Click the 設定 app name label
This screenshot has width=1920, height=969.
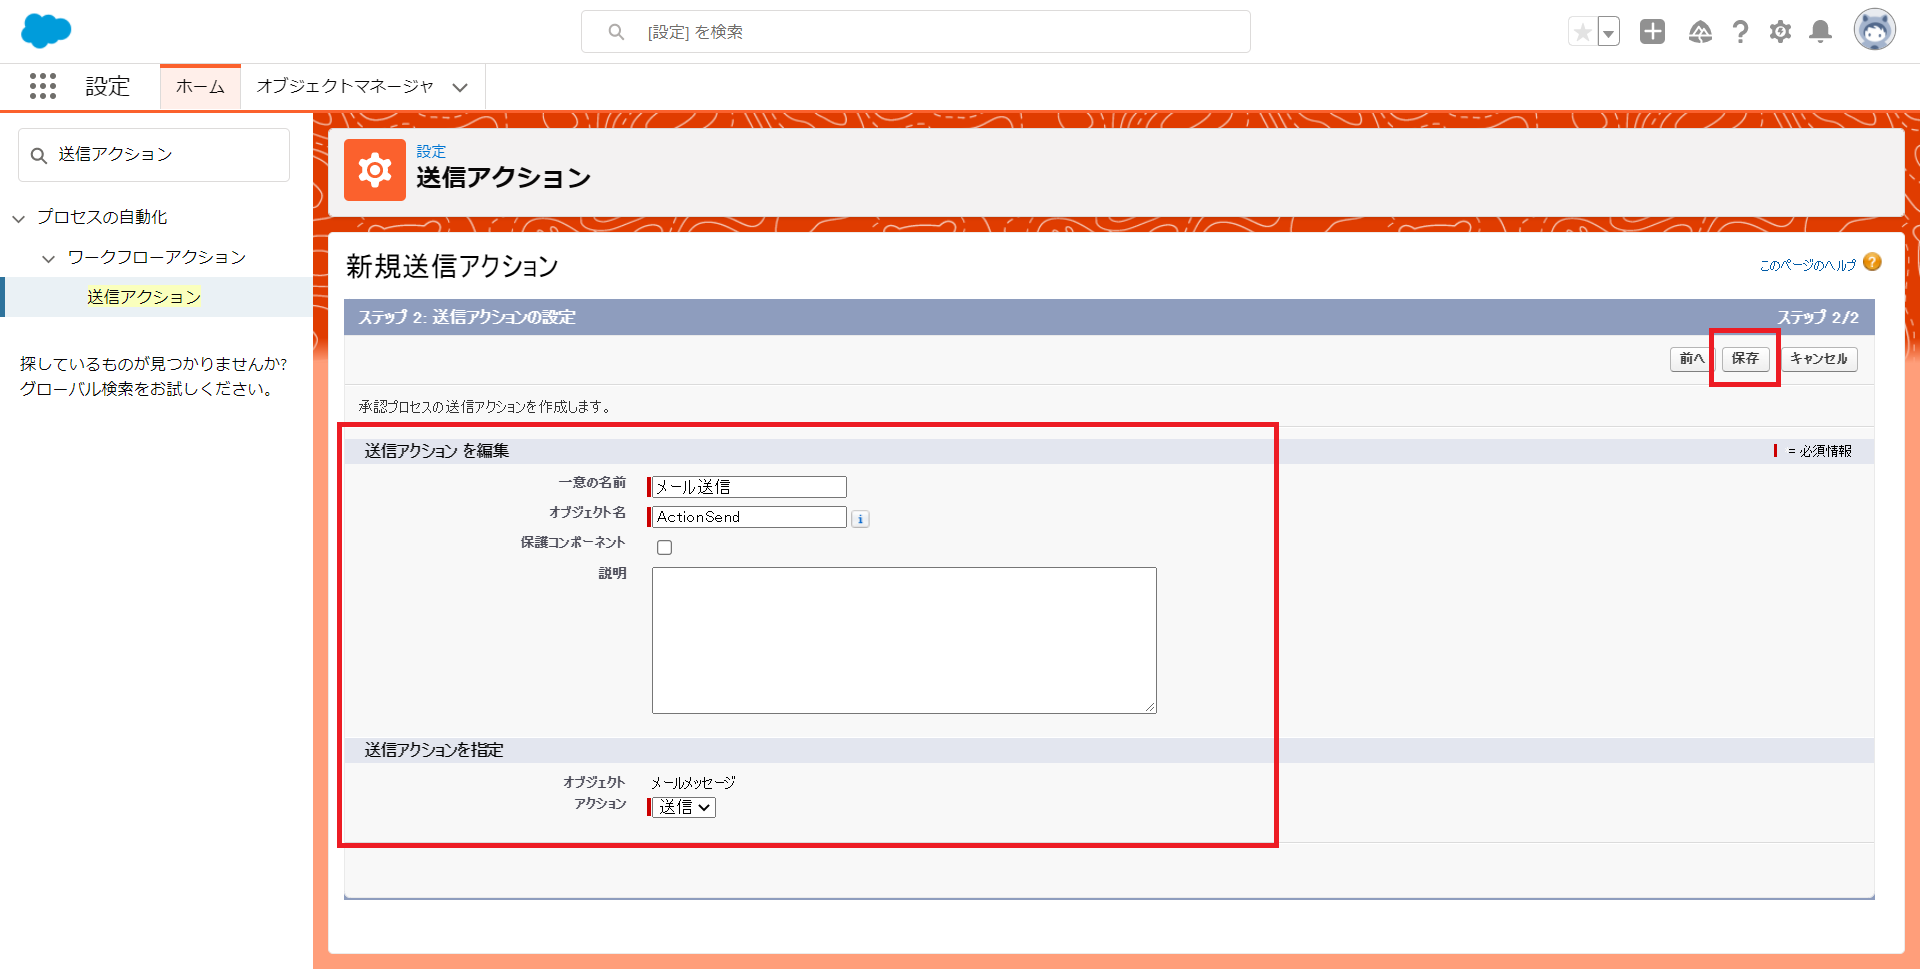108,87
